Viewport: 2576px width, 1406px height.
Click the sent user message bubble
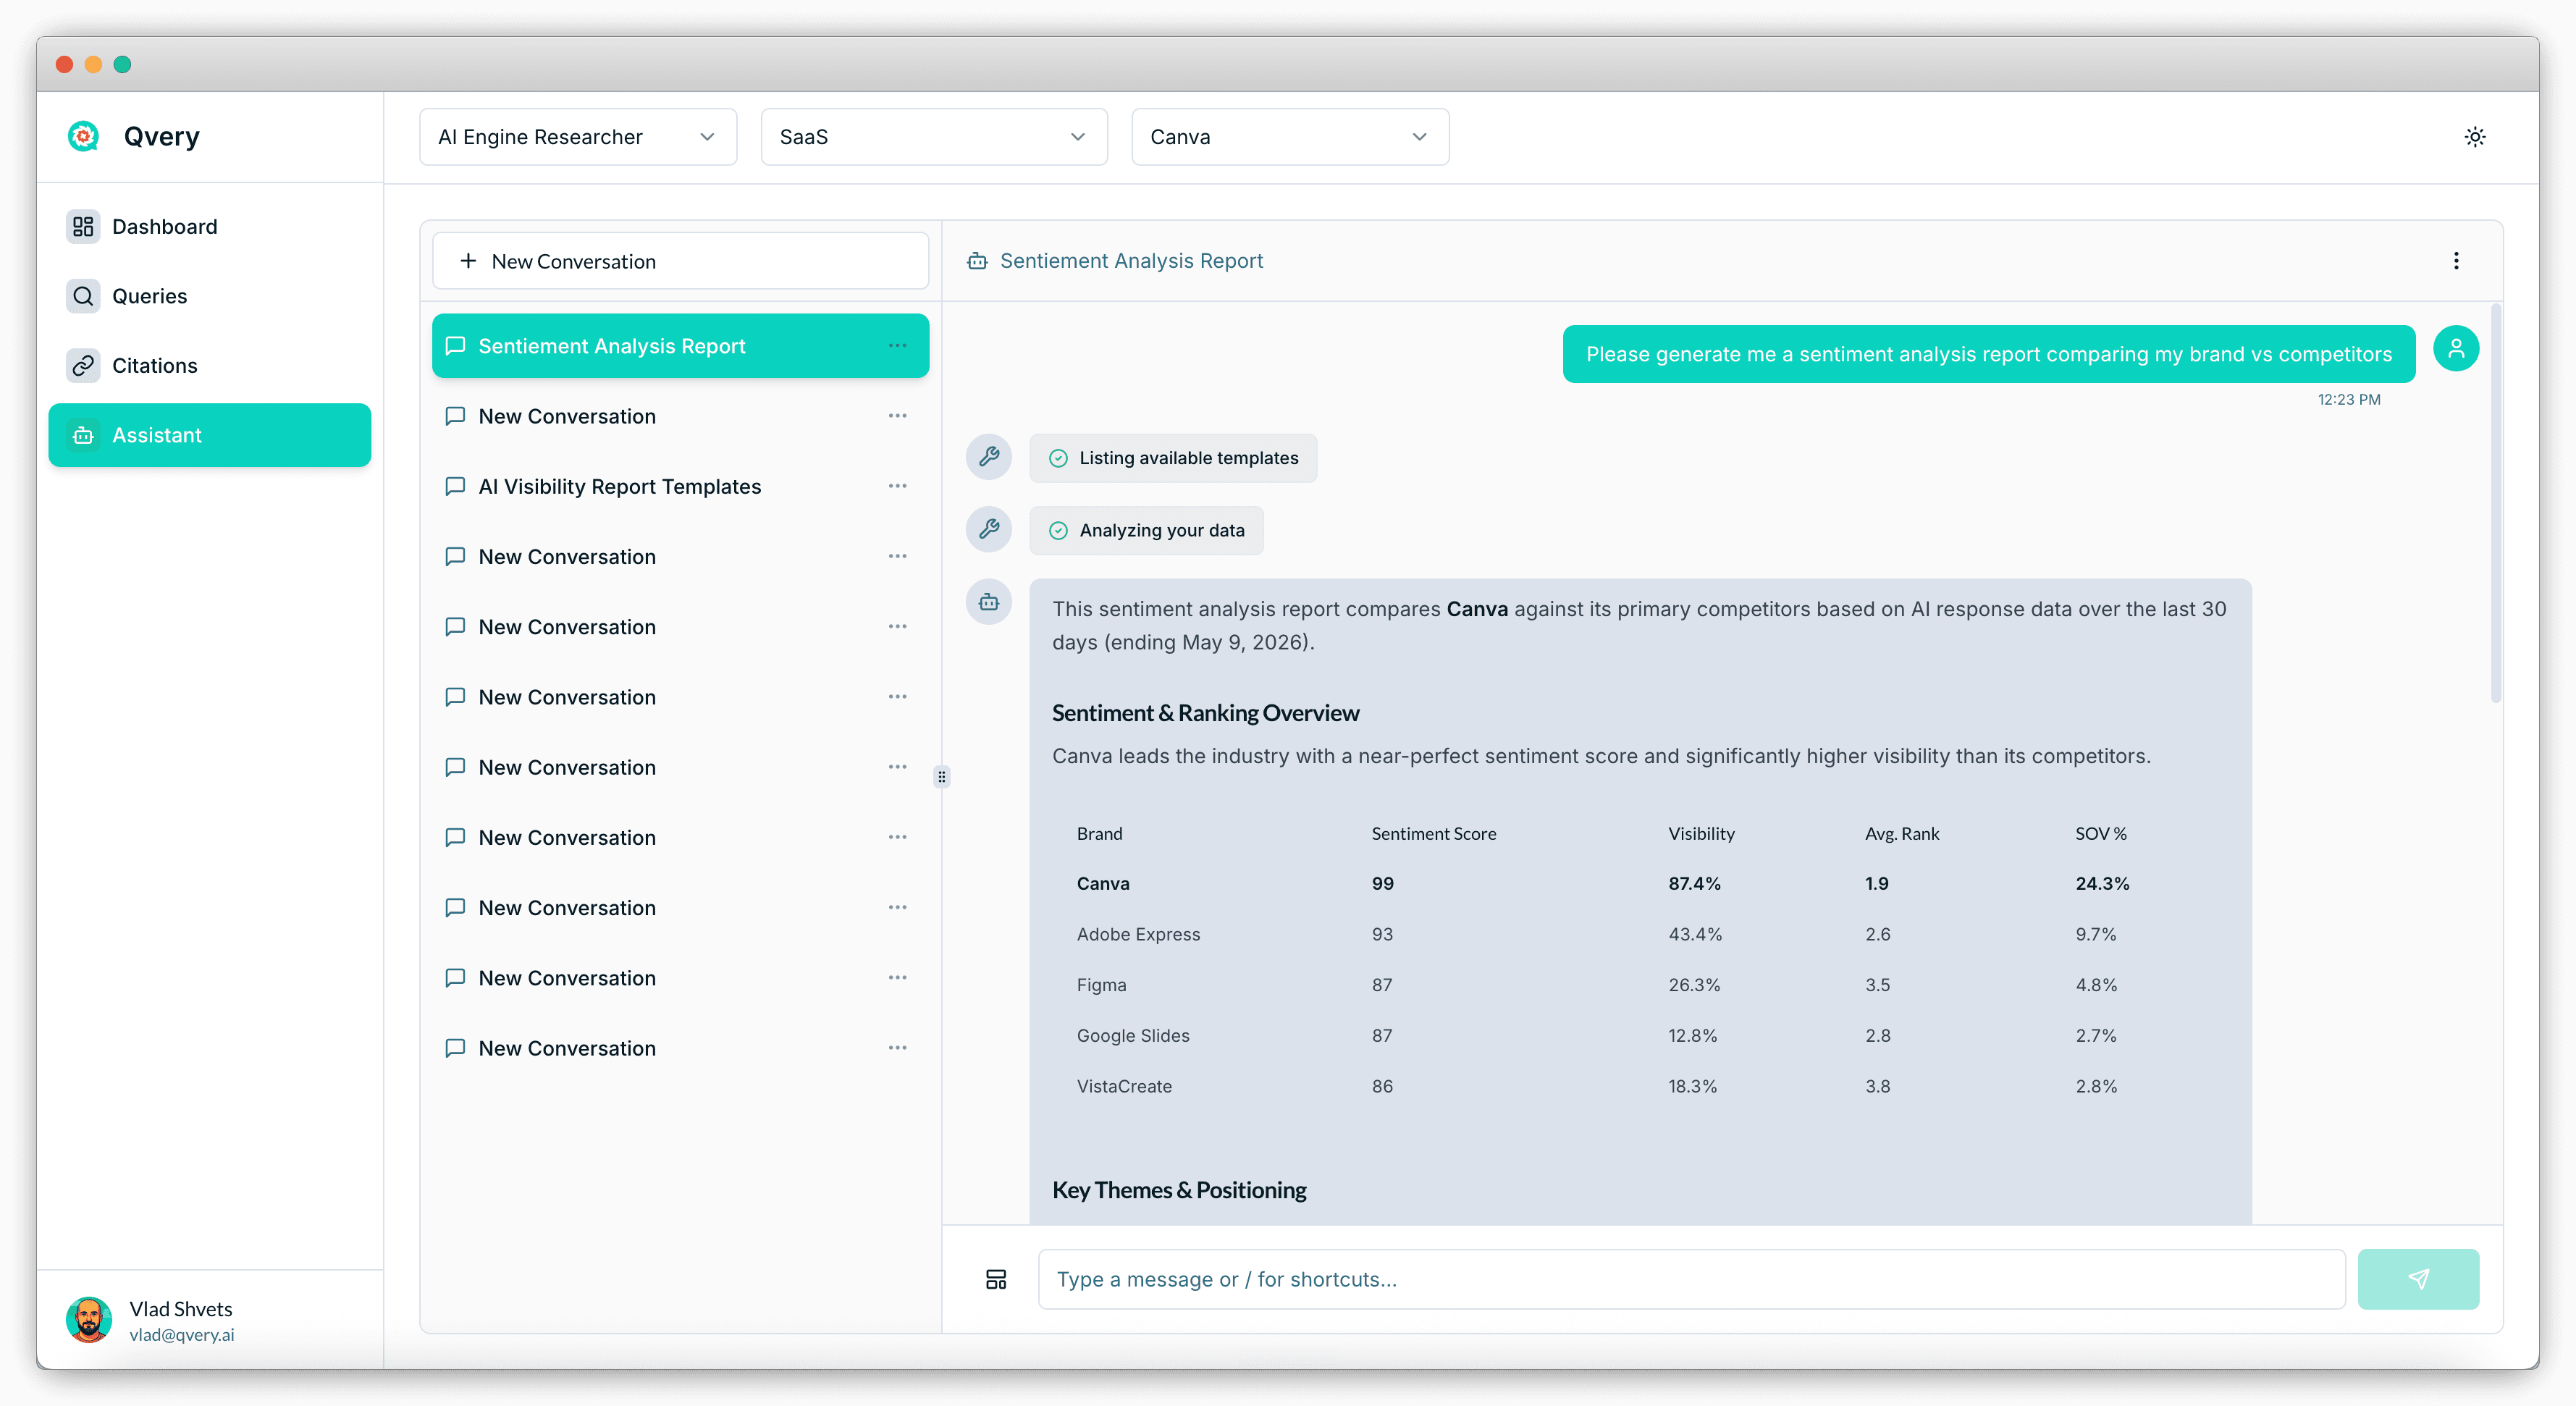click(1988, 354)
